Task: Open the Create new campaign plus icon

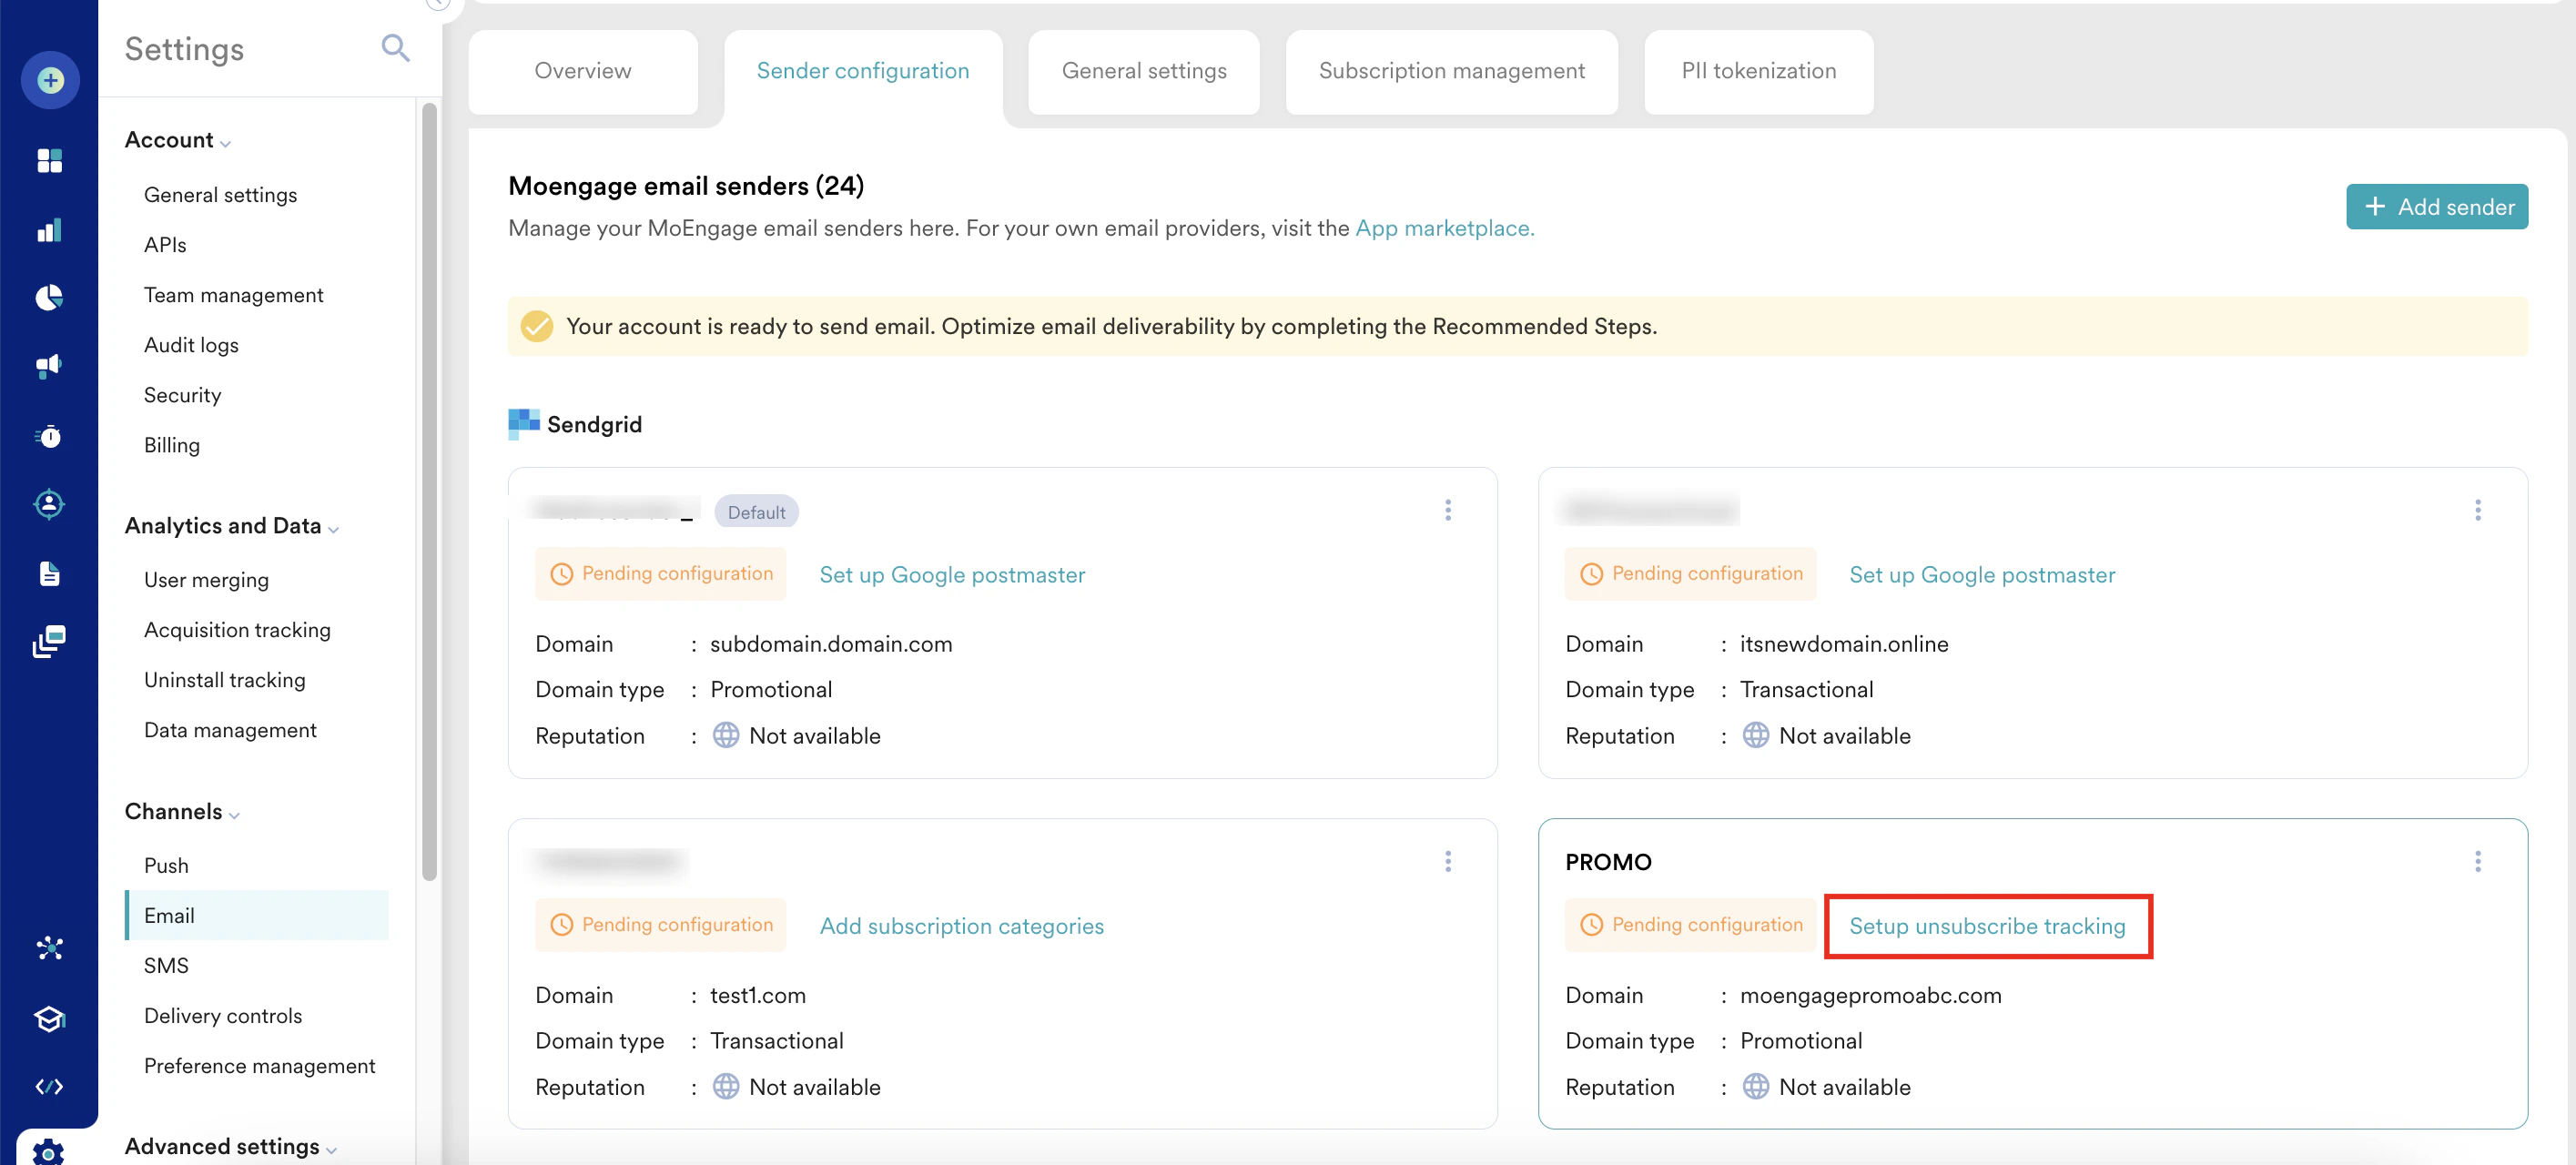Action: point(49,80)
